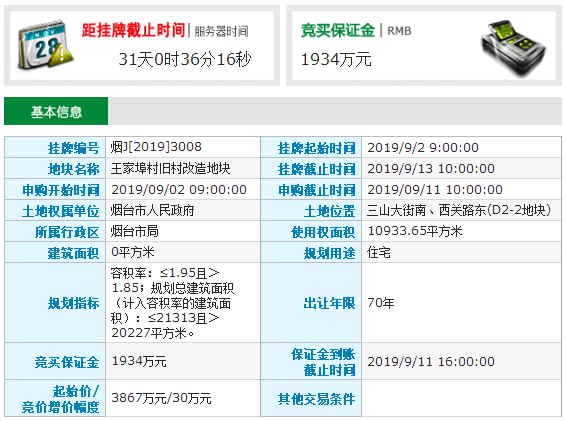Select parcel name 王家埠村旧村改造地块
The image size is (565, 421).
coord(170,168)
